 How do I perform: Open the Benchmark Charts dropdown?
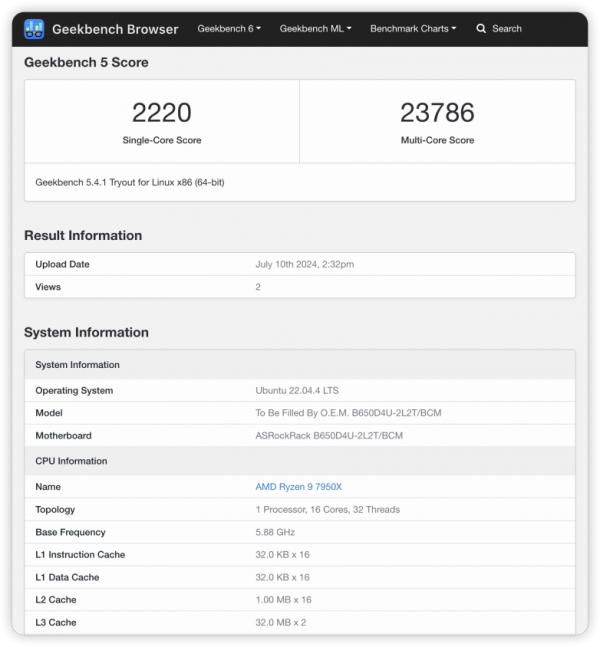point(412,28)
